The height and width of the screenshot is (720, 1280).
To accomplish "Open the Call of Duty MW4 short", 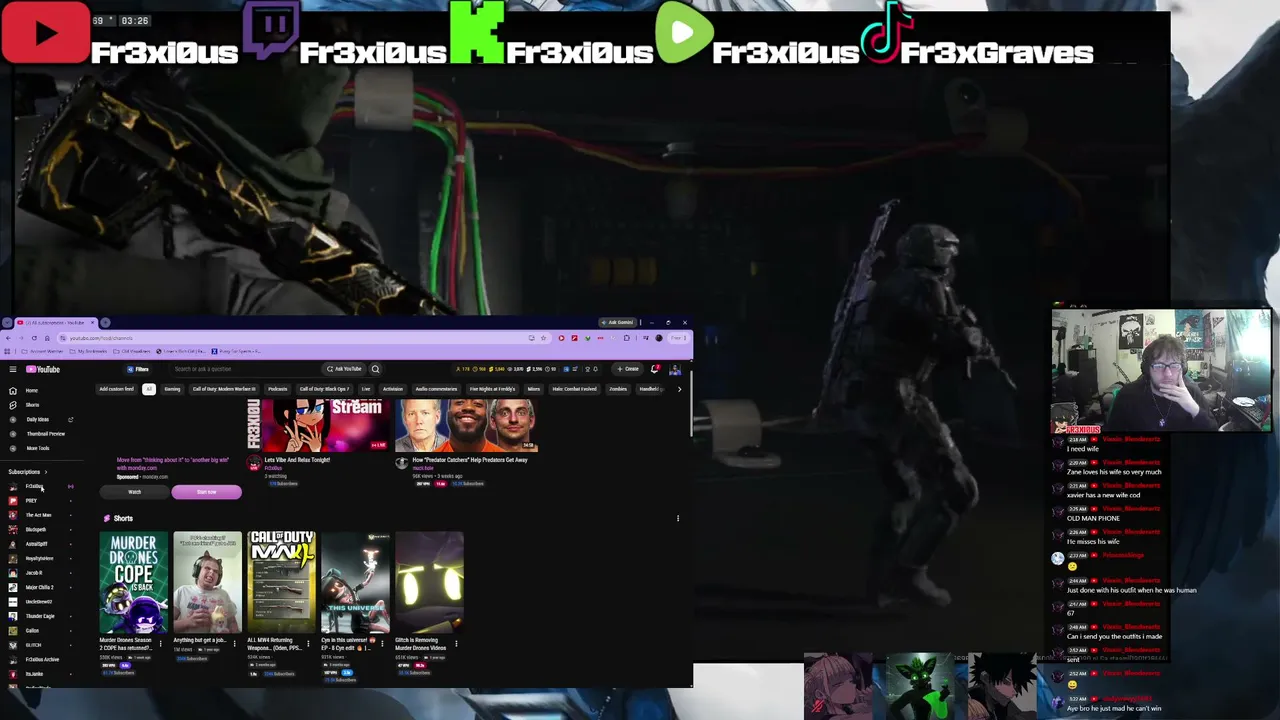I will tap(281, 582).
